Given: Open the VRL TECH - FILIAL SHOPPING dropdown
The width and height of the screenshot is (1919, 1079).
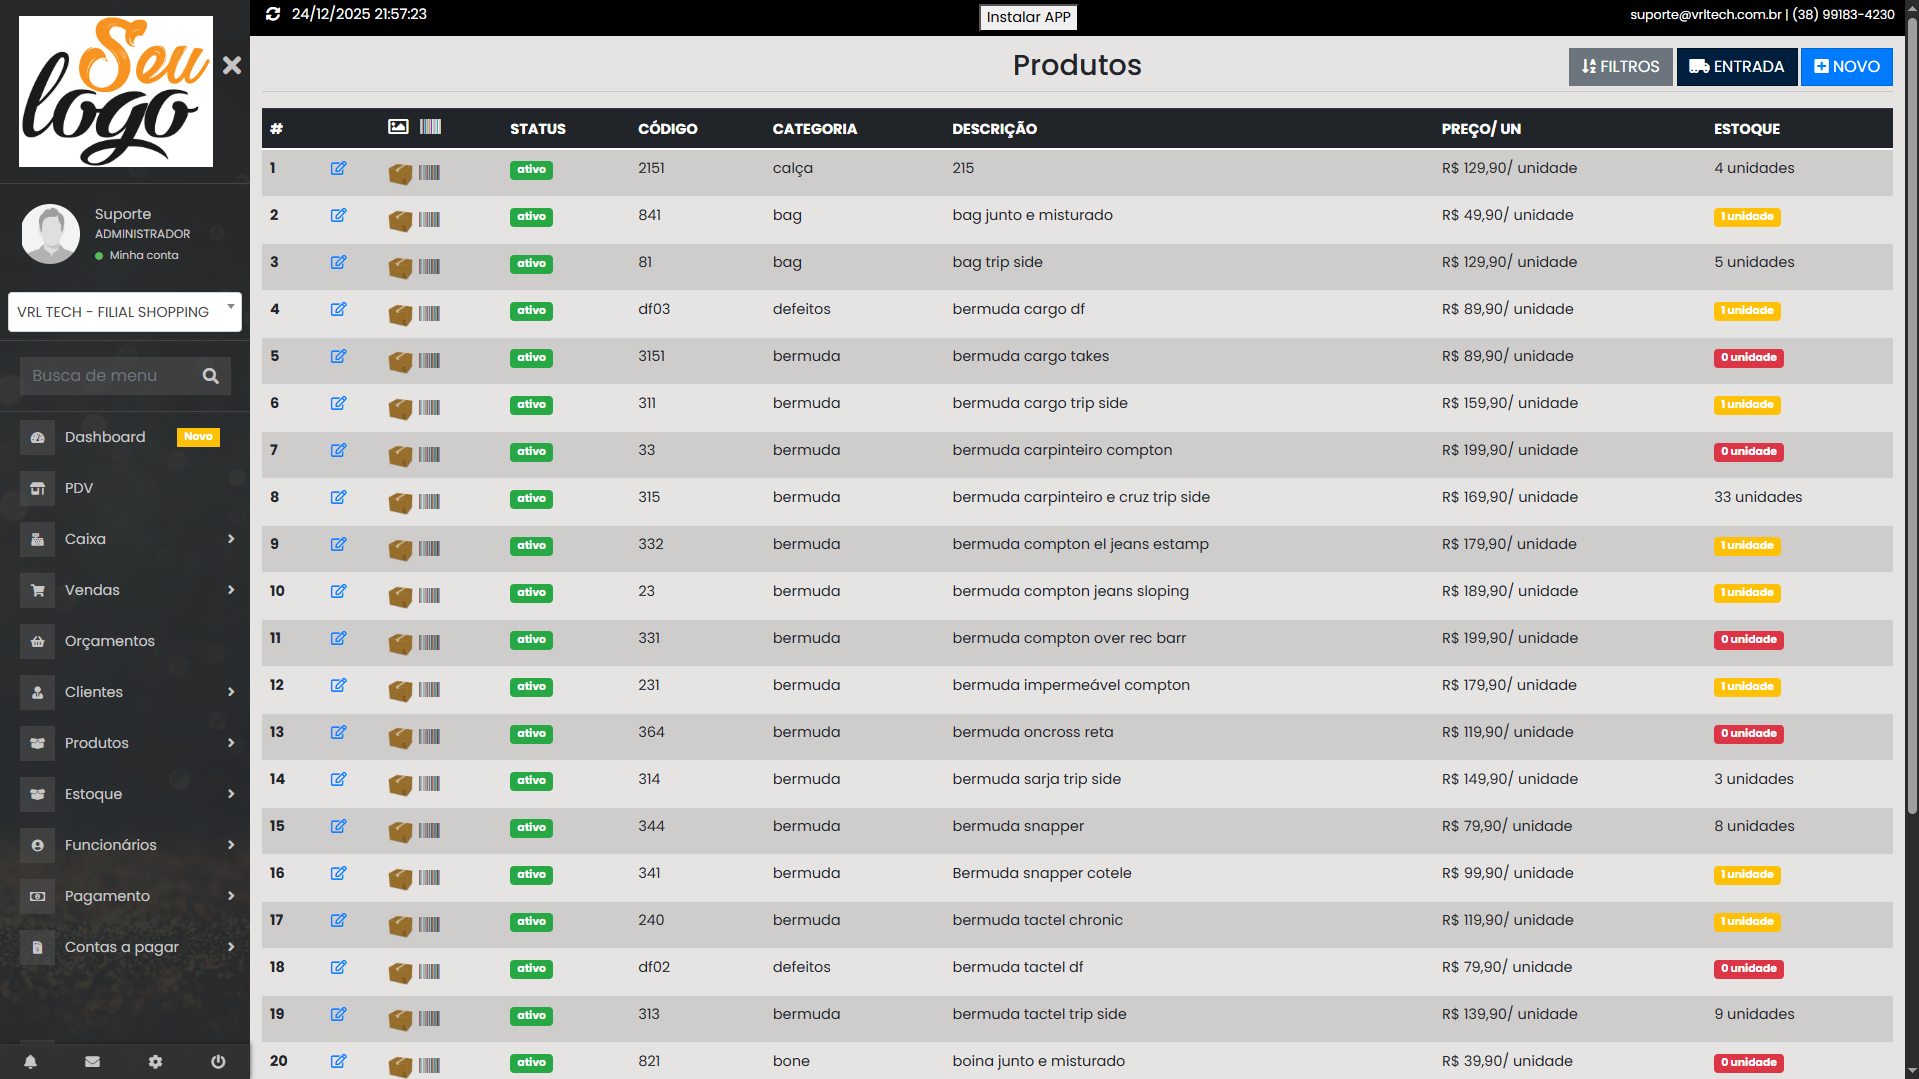Looking at the screenshot, I should 125,312.
